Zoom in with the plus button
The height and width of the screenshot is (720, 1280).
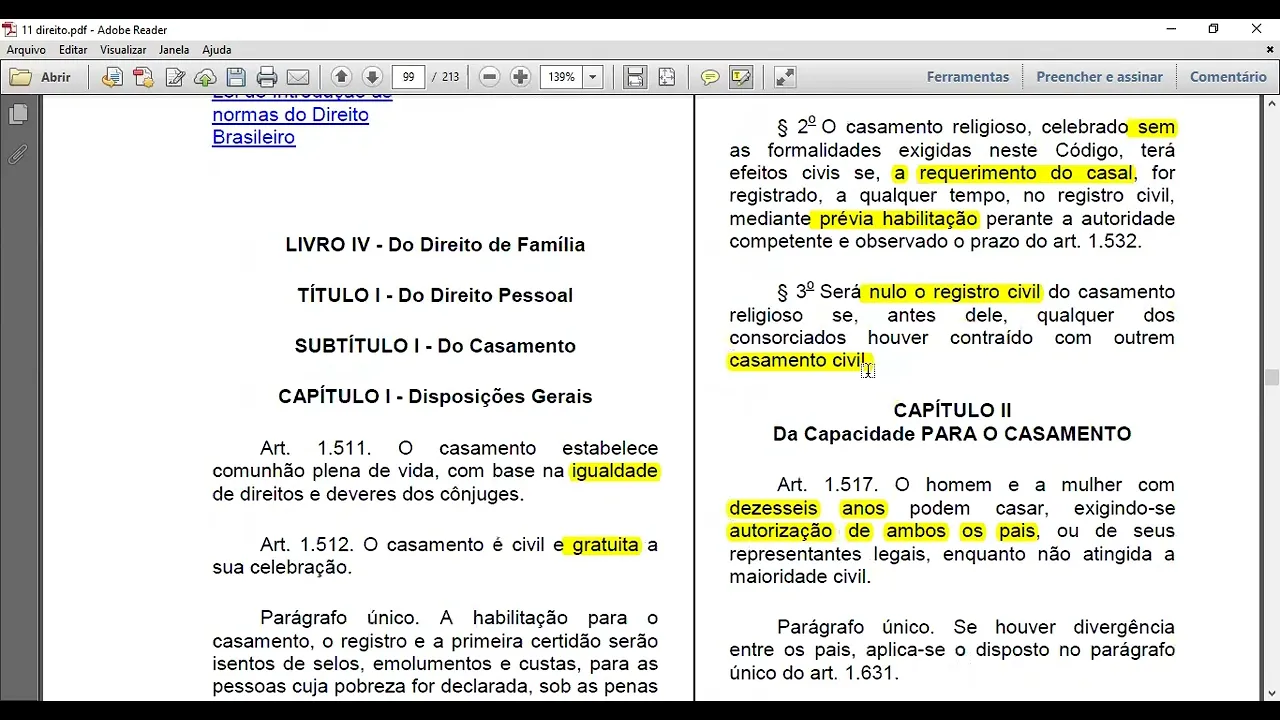point(520,77)
